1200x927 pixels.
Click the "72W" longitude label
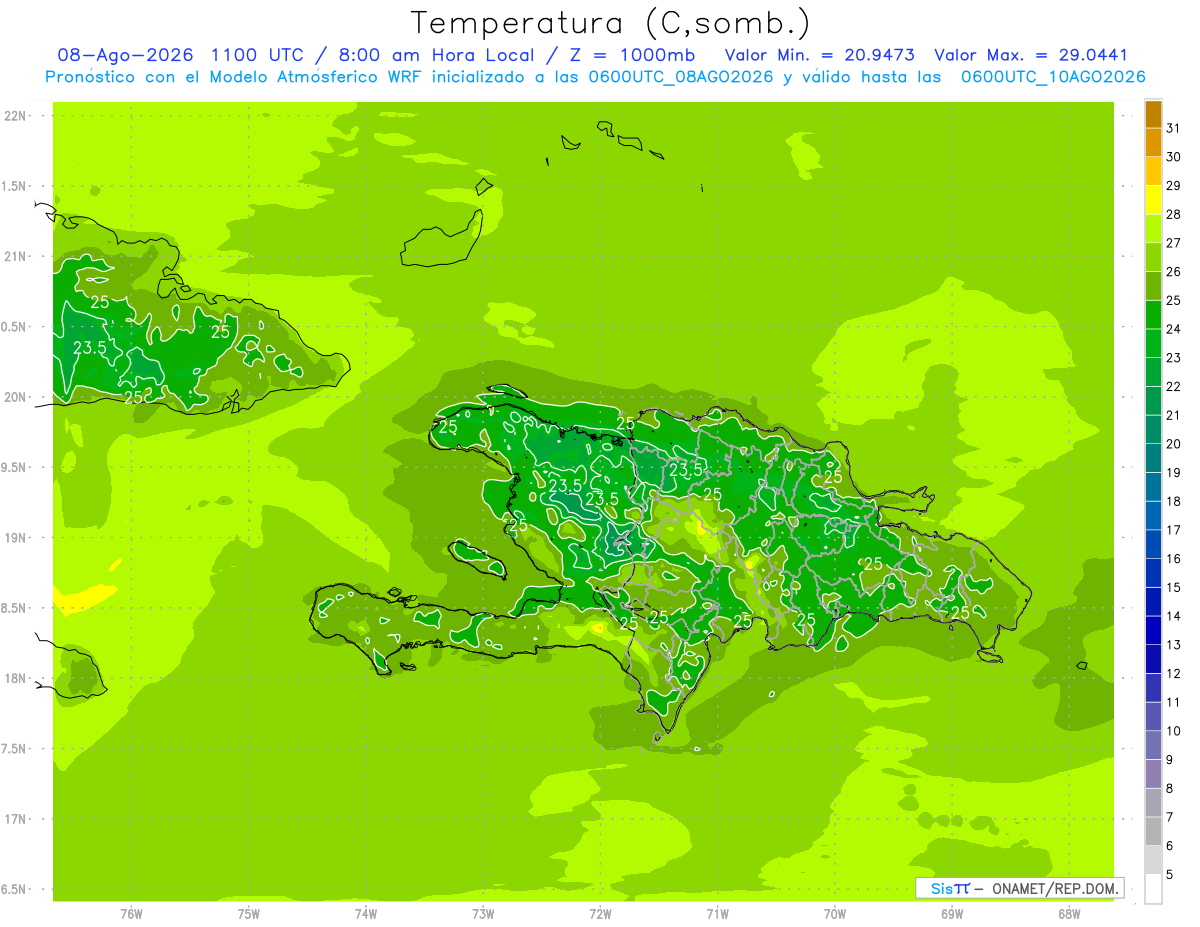point(600,914)
